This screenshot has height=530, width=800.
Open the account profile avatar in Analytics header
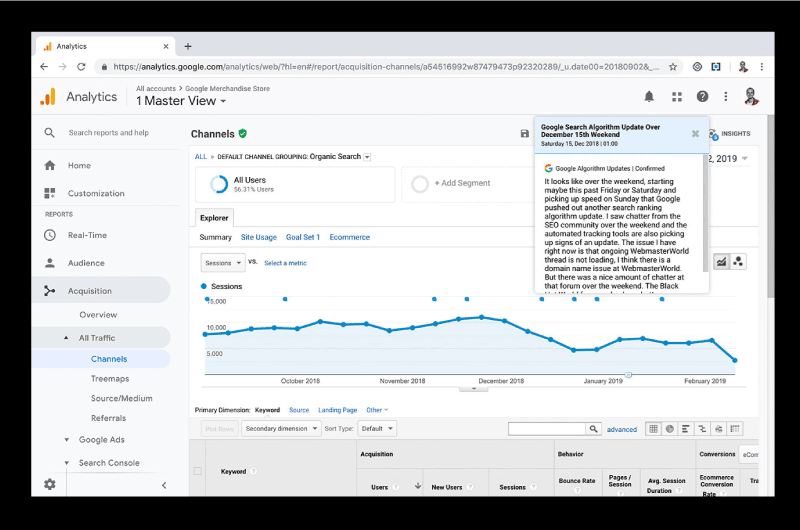point(751,96)
